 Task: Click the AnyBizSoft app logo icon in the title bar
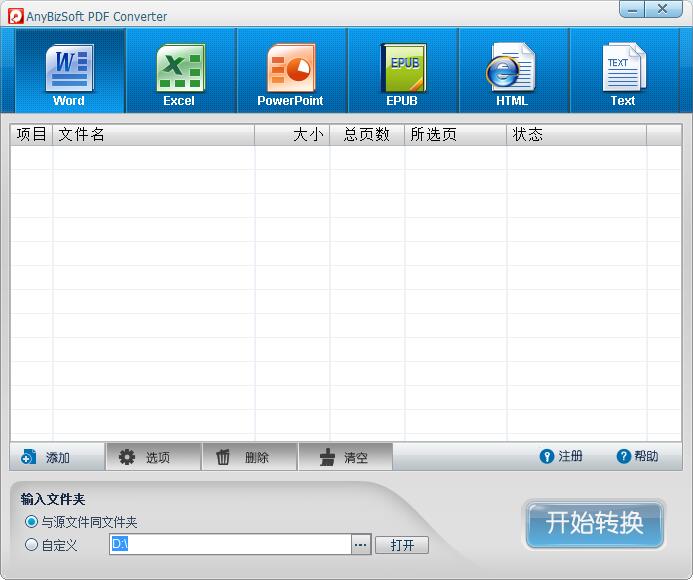click(x=16, y=16)
